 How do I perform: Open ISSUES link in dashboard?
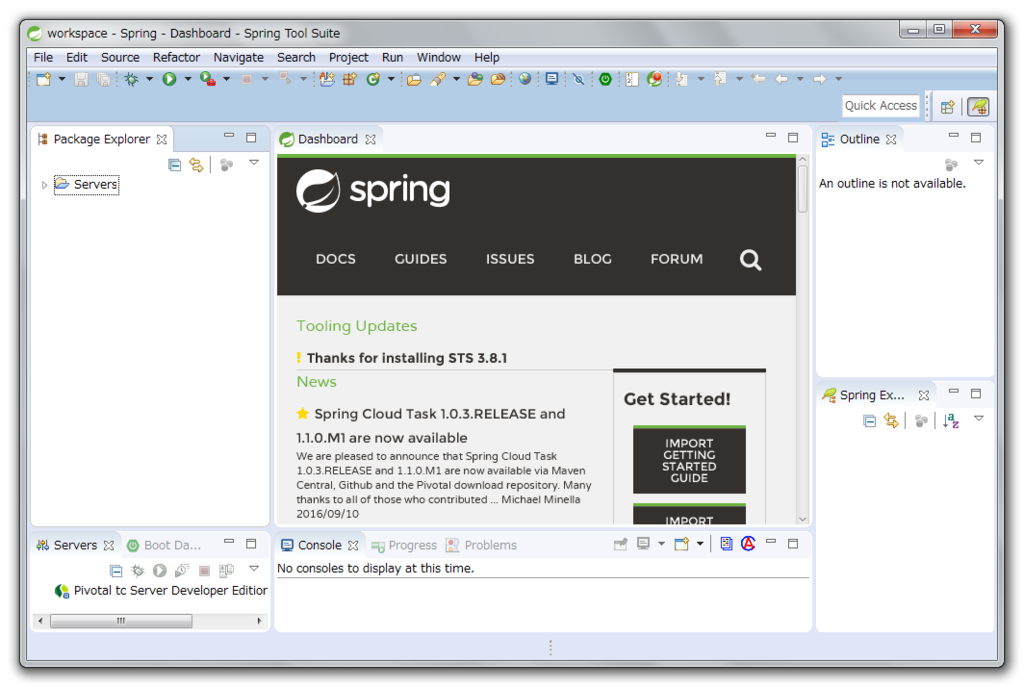[x=510, y=259]
